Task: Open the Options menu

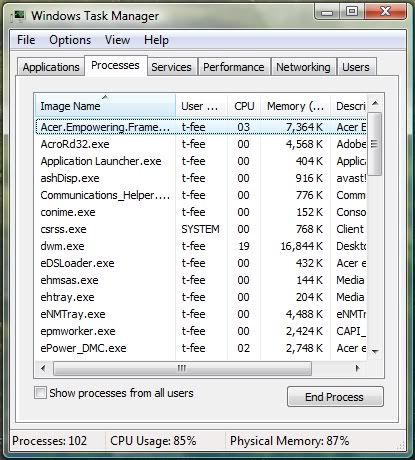Action: 70,40
